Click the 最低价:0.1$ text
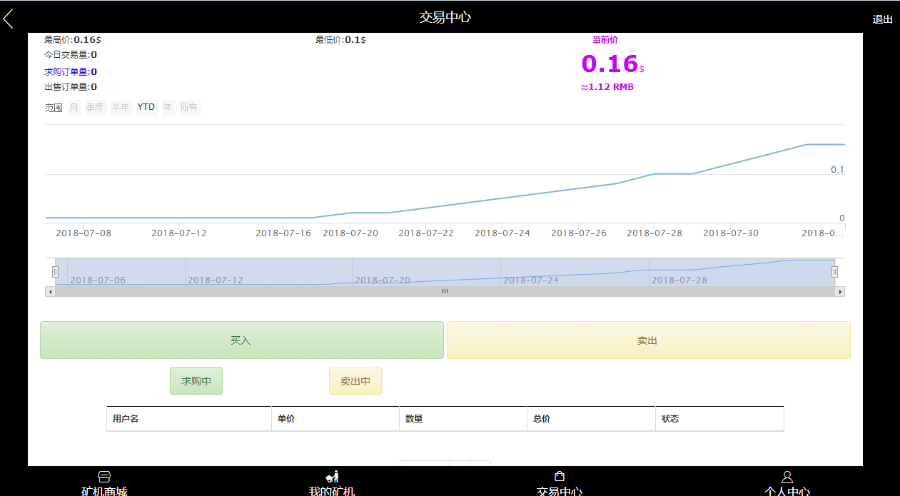 [340, 40]
